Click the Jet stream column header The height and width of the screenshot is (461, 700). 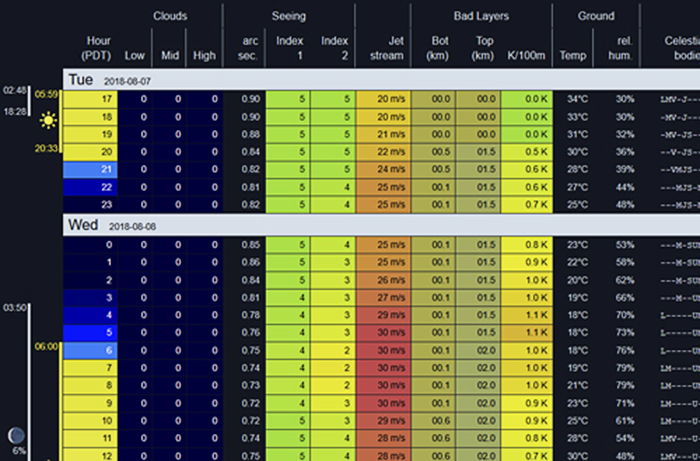point(387,48)
